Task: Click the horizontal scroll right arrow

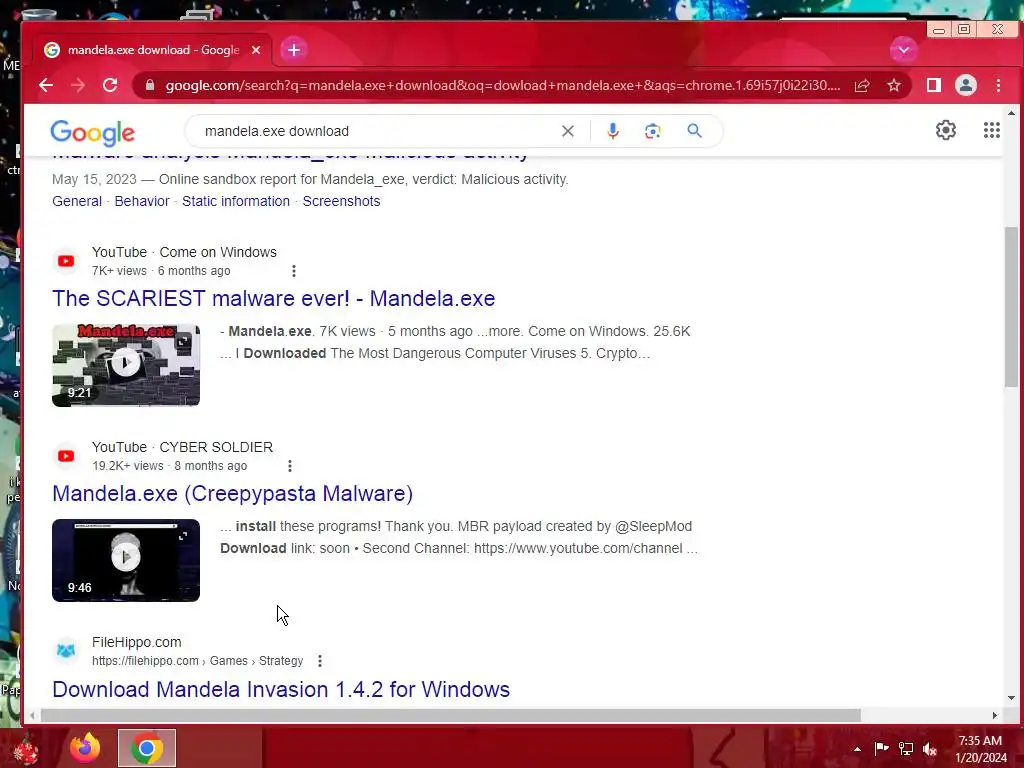Action: click(995, 716)
